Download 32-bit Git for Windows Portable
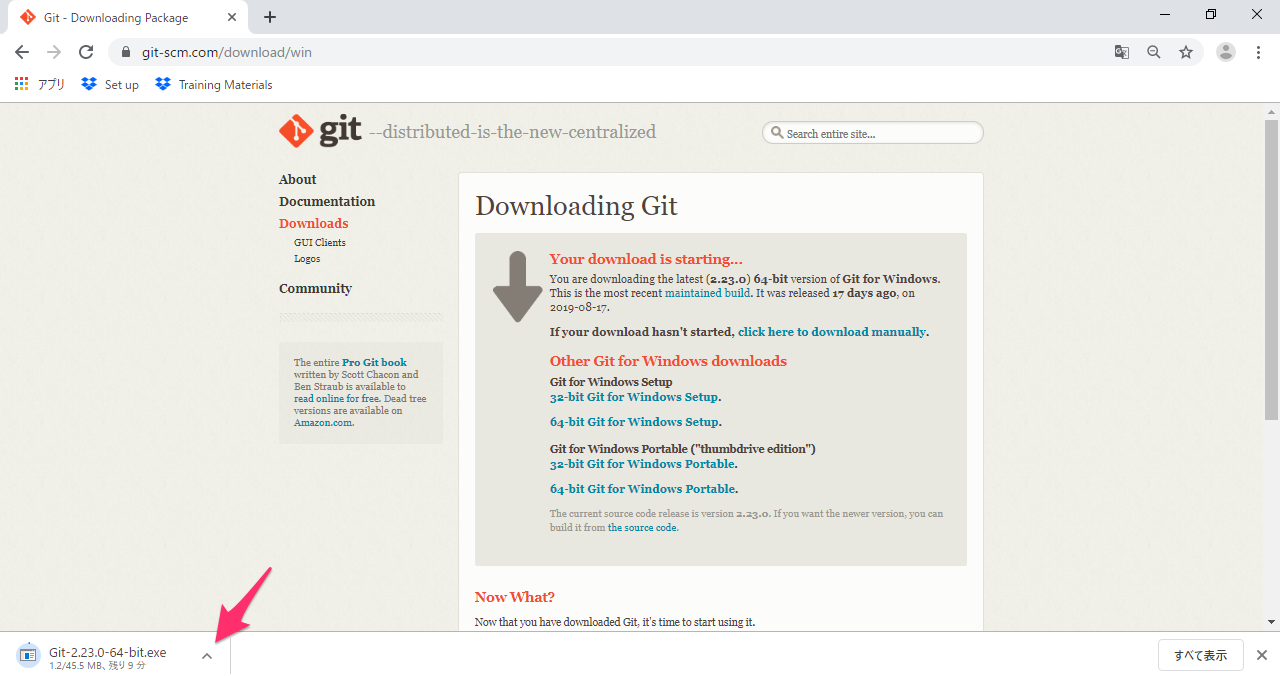The height and width of the screenshot is (676, 1280). (643, 464)
